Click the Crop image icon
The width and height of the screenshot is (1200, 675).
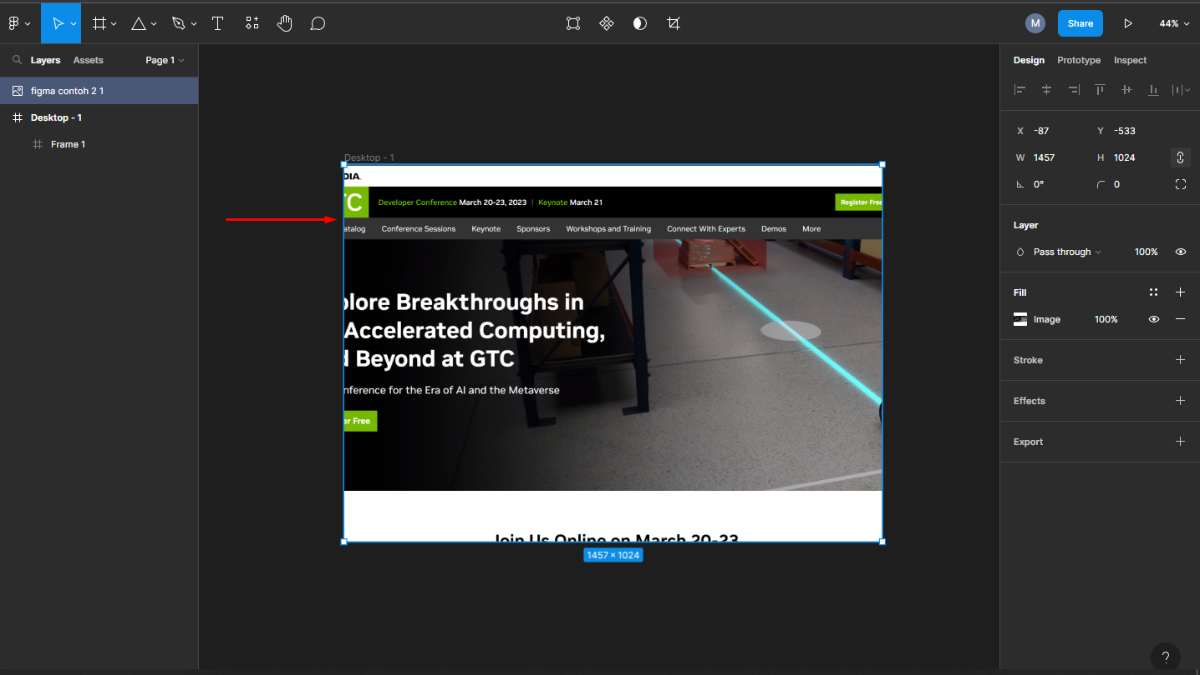point(673,23)
